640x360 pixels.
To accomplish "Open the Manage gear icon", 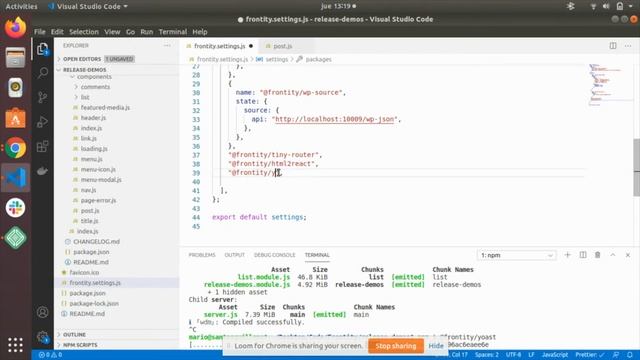I will coord(42,337).
